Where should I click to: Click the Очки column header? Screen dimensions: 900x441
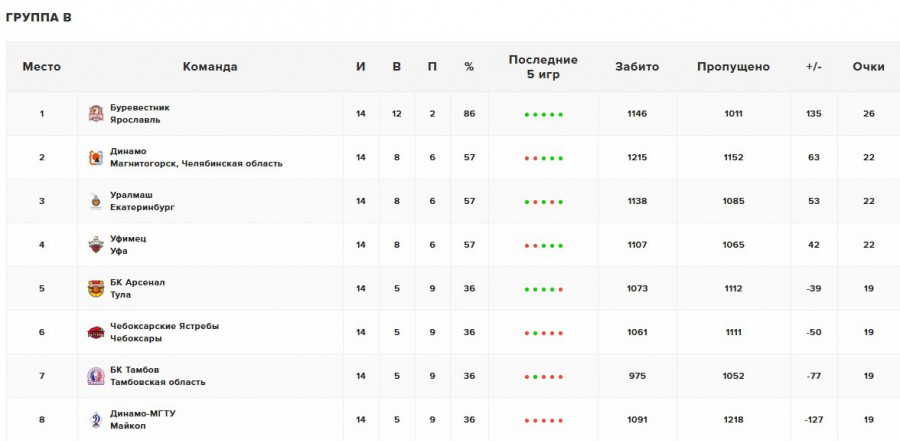(x=868, y=67)
